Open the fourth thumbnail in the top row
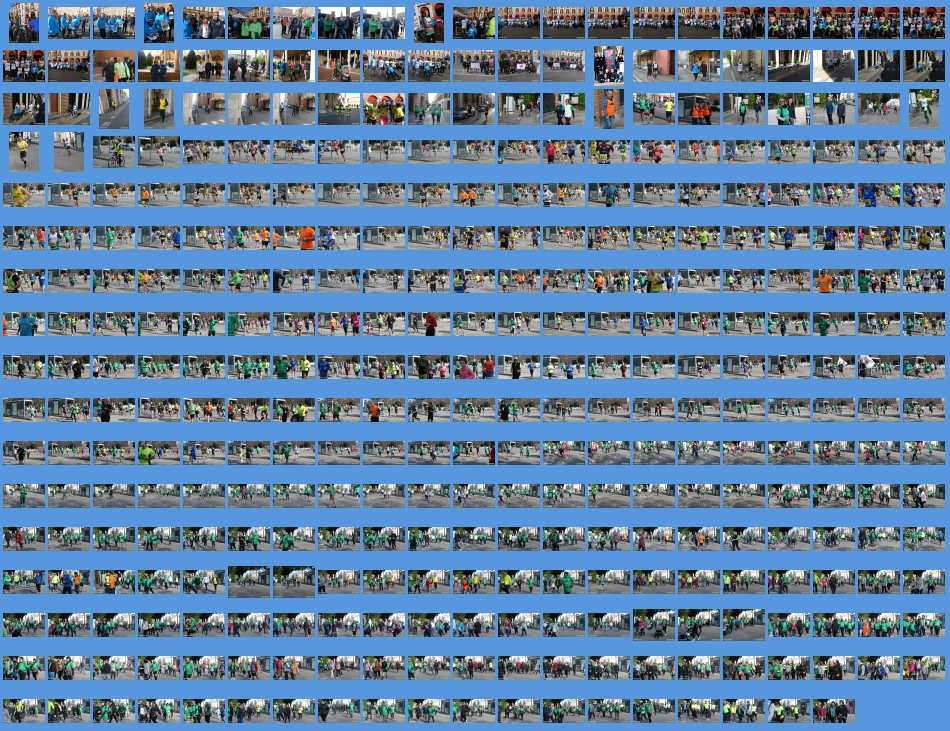 coord(158,22)
